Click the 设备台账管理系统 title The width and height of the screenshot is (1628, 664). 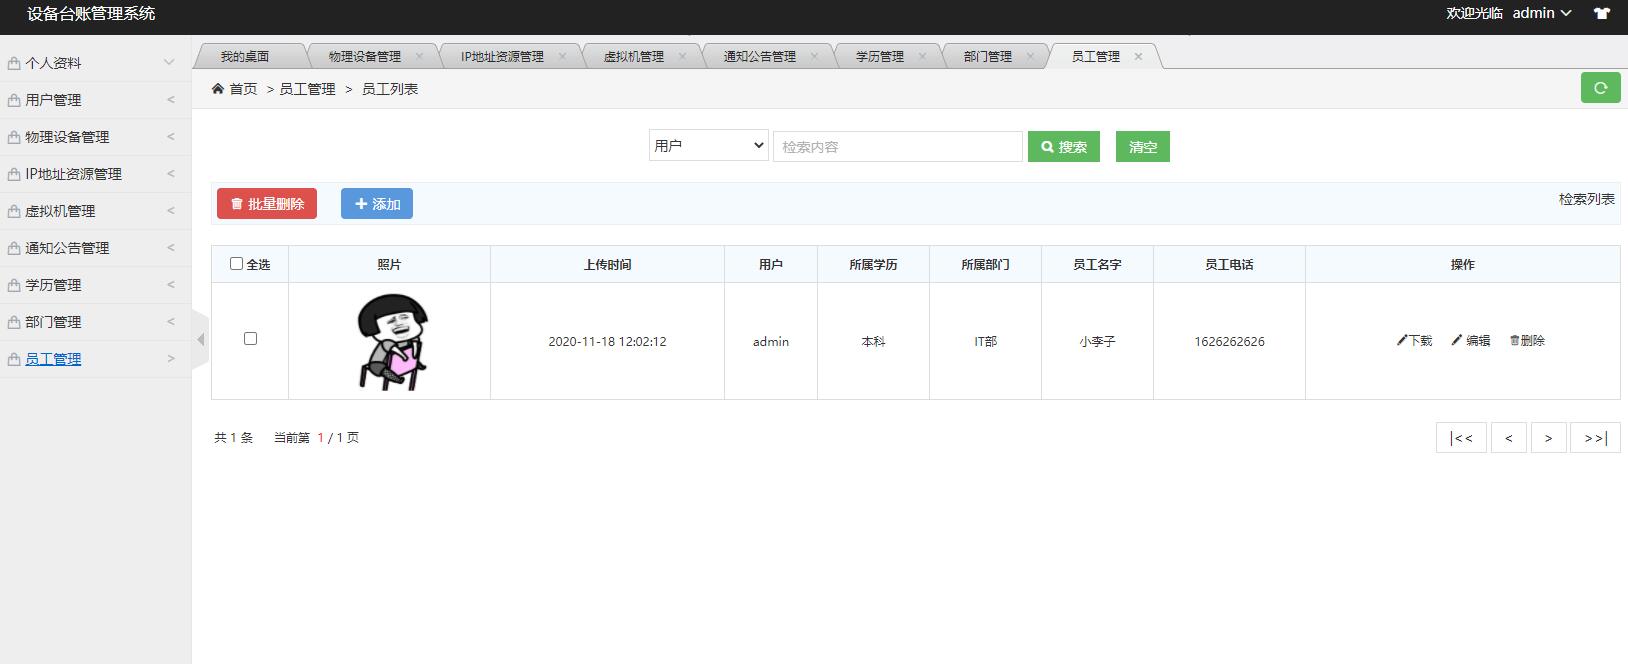(91, 14)
